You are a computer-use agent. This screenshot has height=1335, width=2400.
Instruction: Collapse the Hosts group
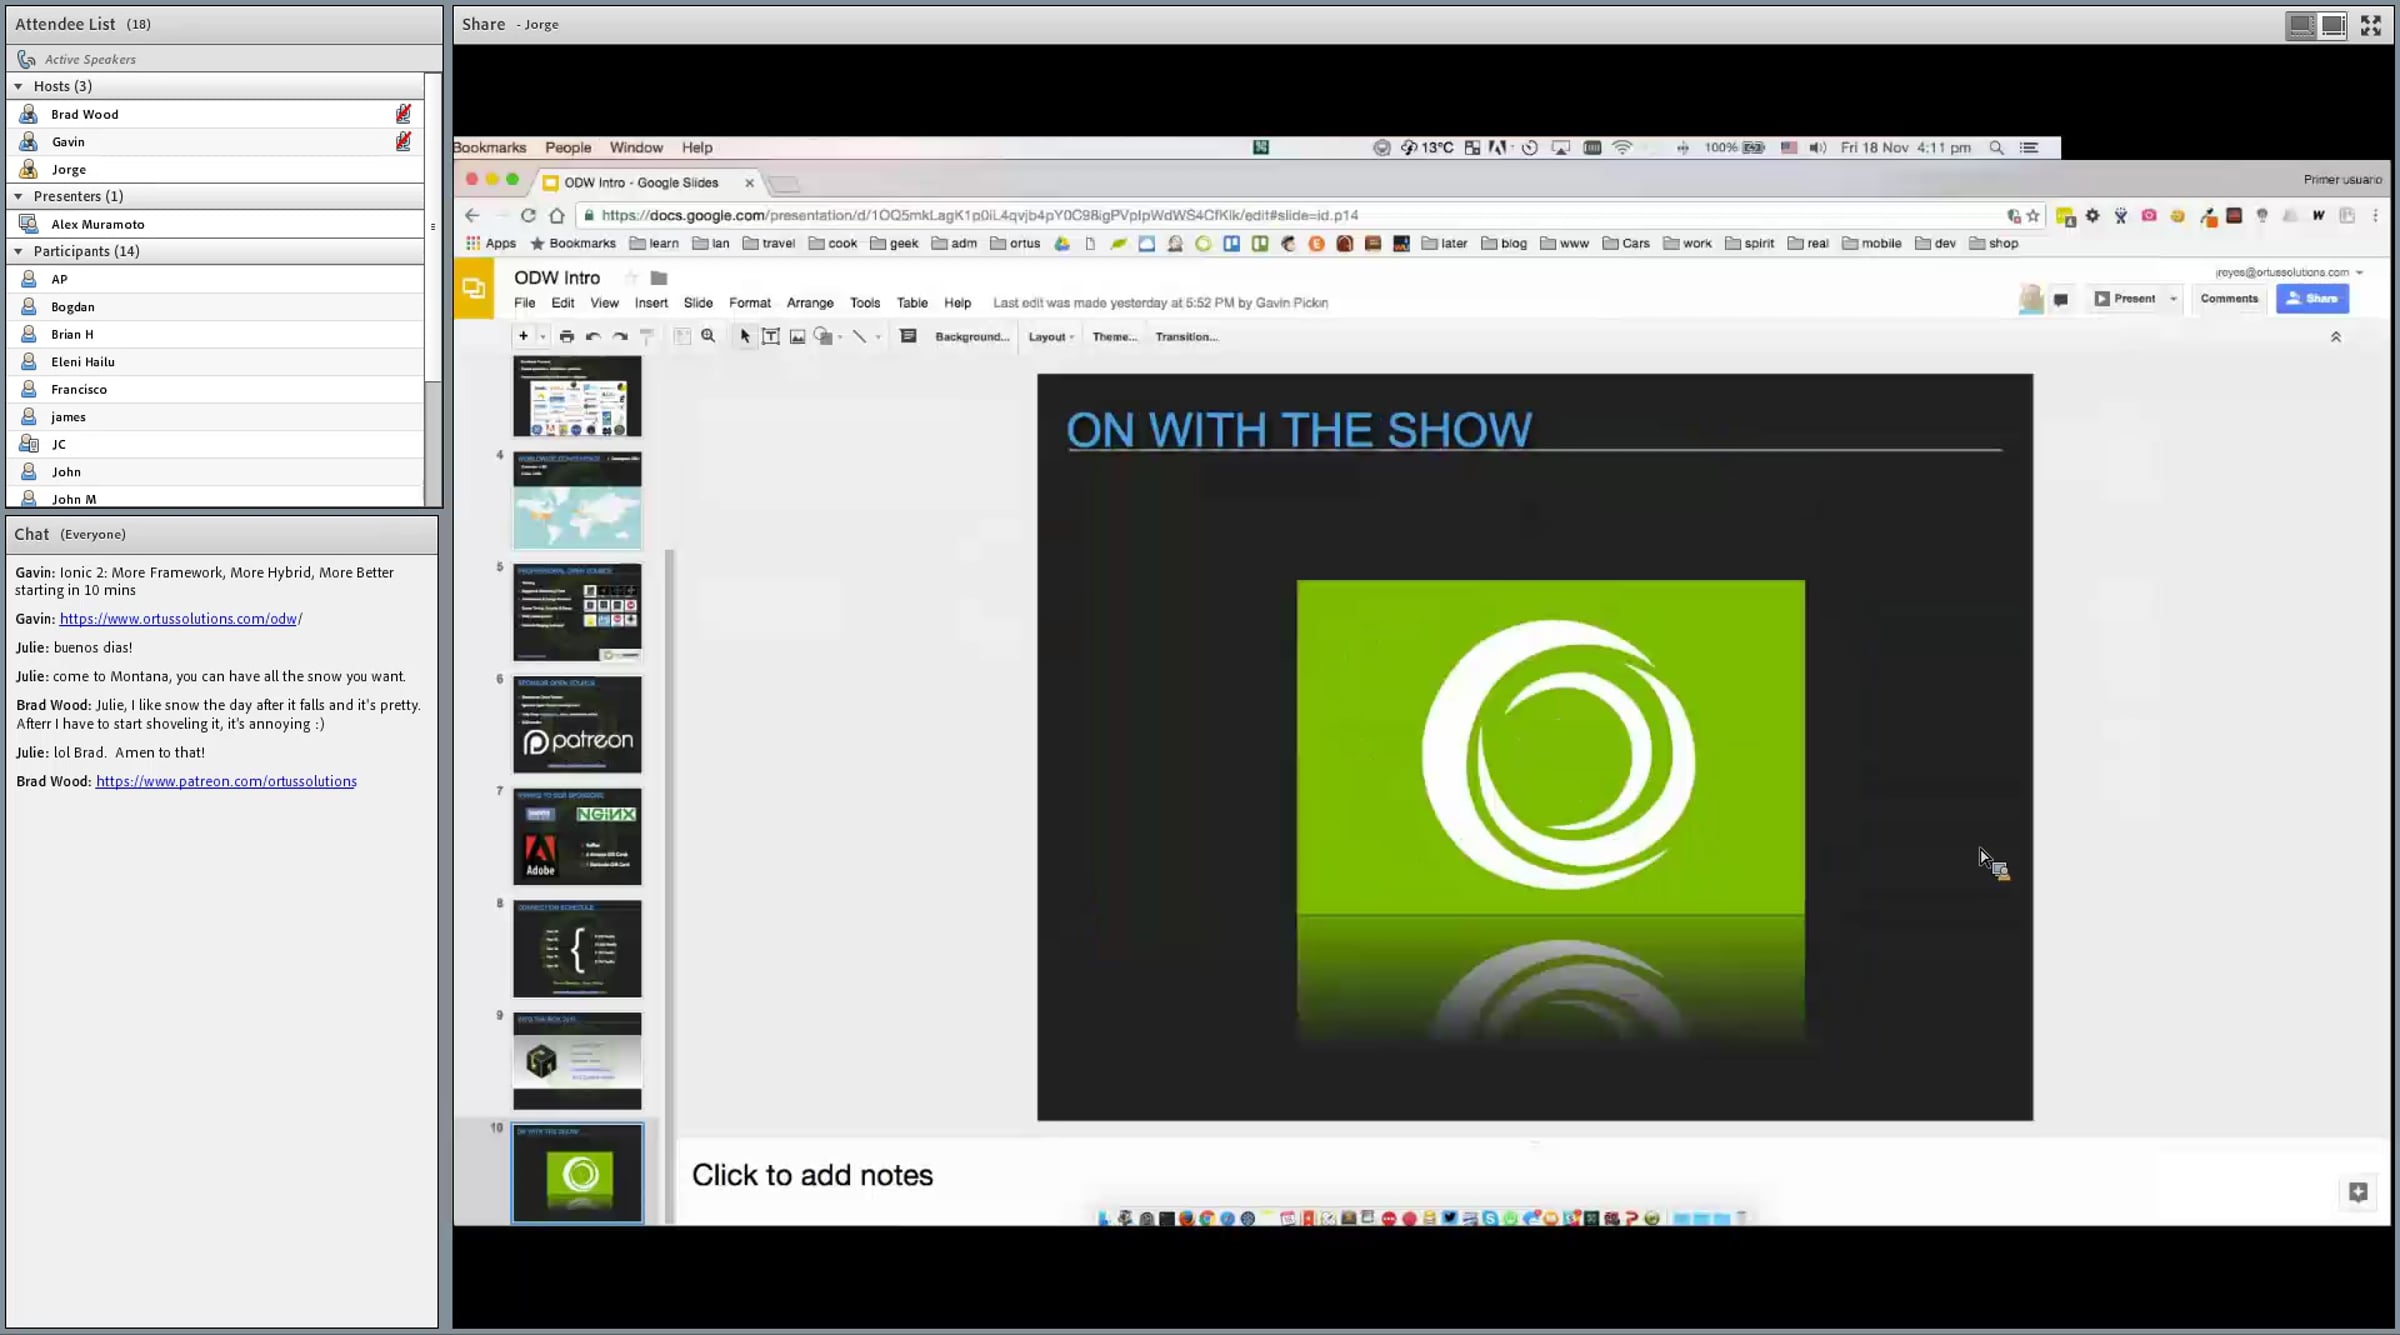click(18, 86)
